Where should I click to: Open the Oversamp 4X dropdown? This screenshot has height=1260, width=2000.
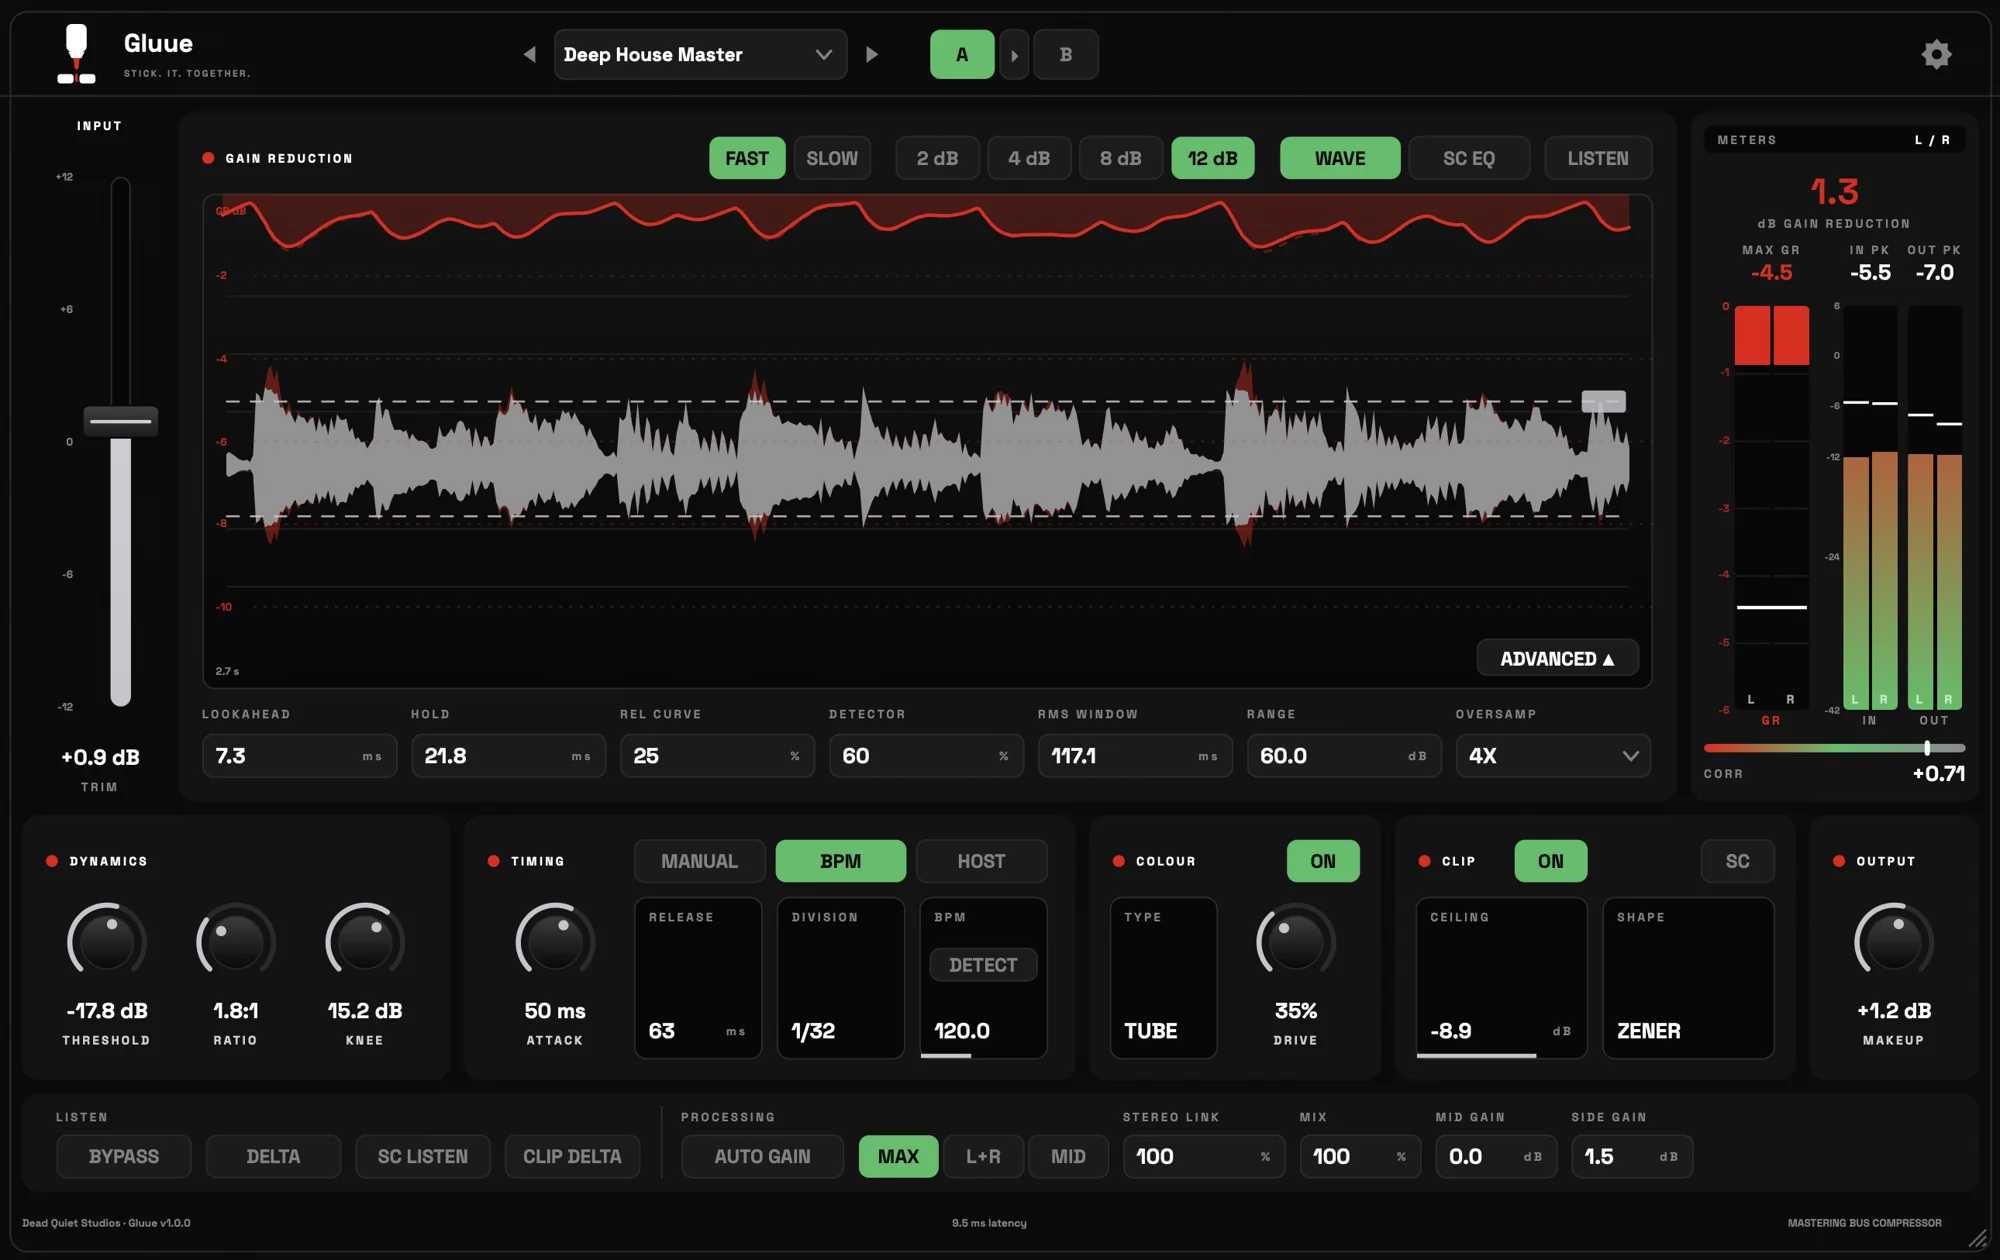pyautogui.click(x=1553, y=756)
